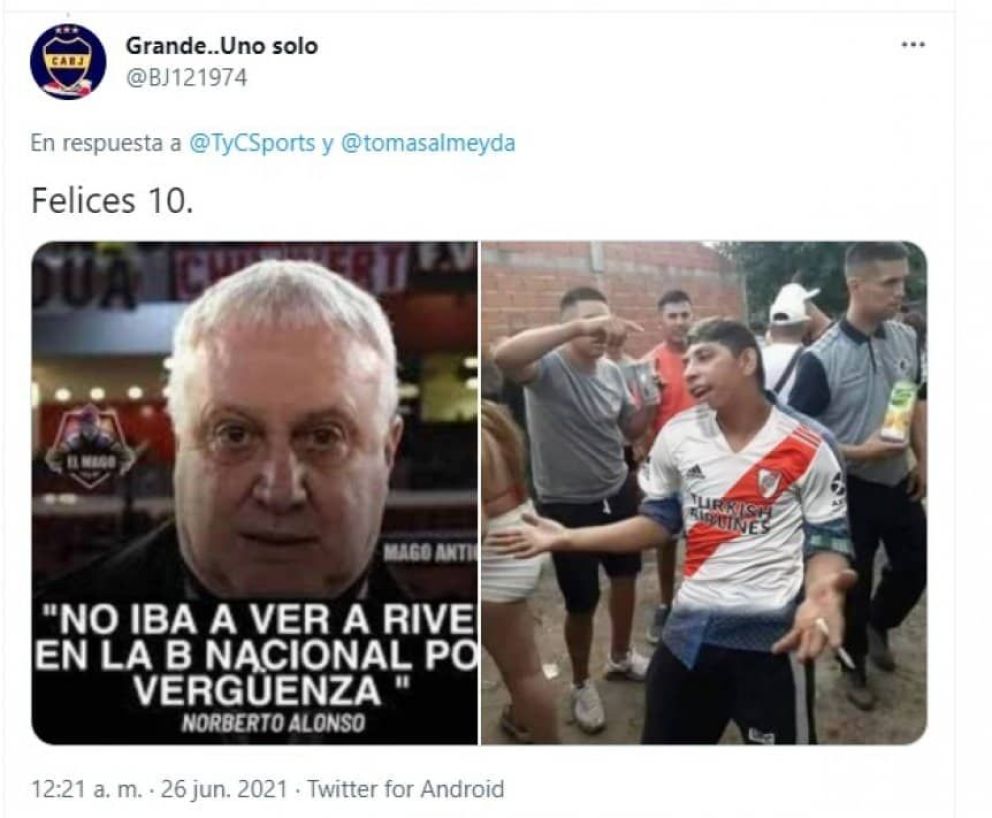Click the MAGO ANTI watermark text
Screen dimensions: 992x818
coord(430,553)
